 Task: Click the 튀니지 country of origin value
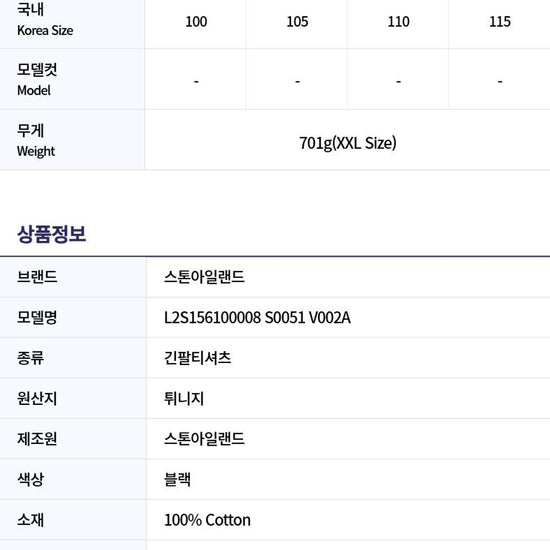184,398
